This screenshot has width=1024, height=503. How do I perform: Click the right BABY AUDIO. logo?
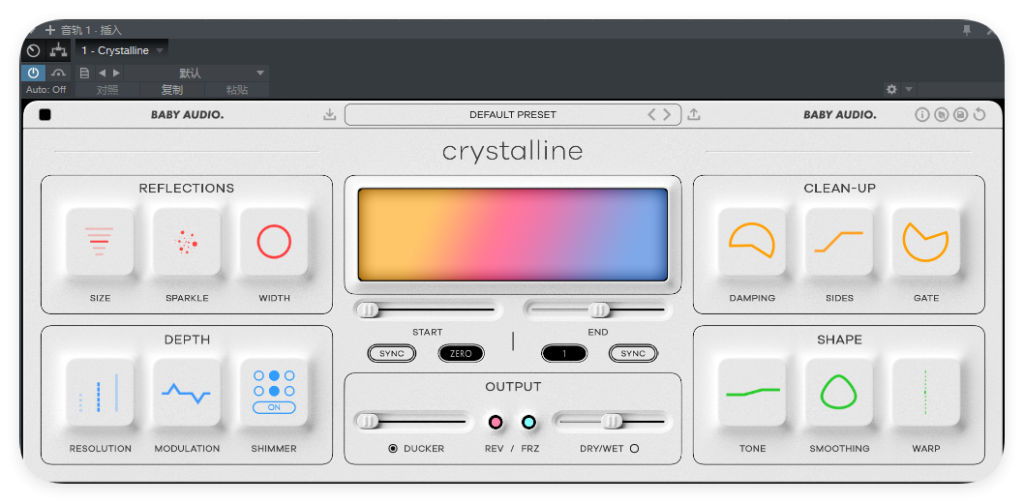[840, 115]
